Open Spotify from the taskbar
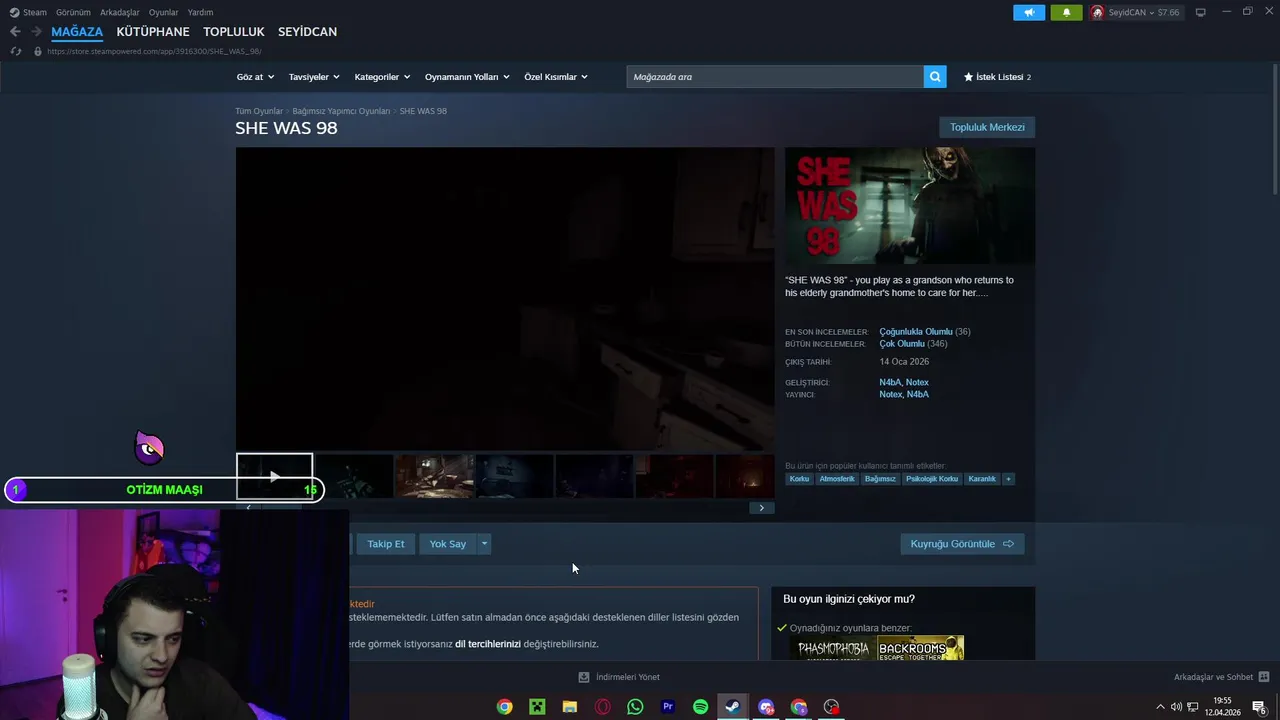This screenshot has height=720, width=1280. [701, 707]
